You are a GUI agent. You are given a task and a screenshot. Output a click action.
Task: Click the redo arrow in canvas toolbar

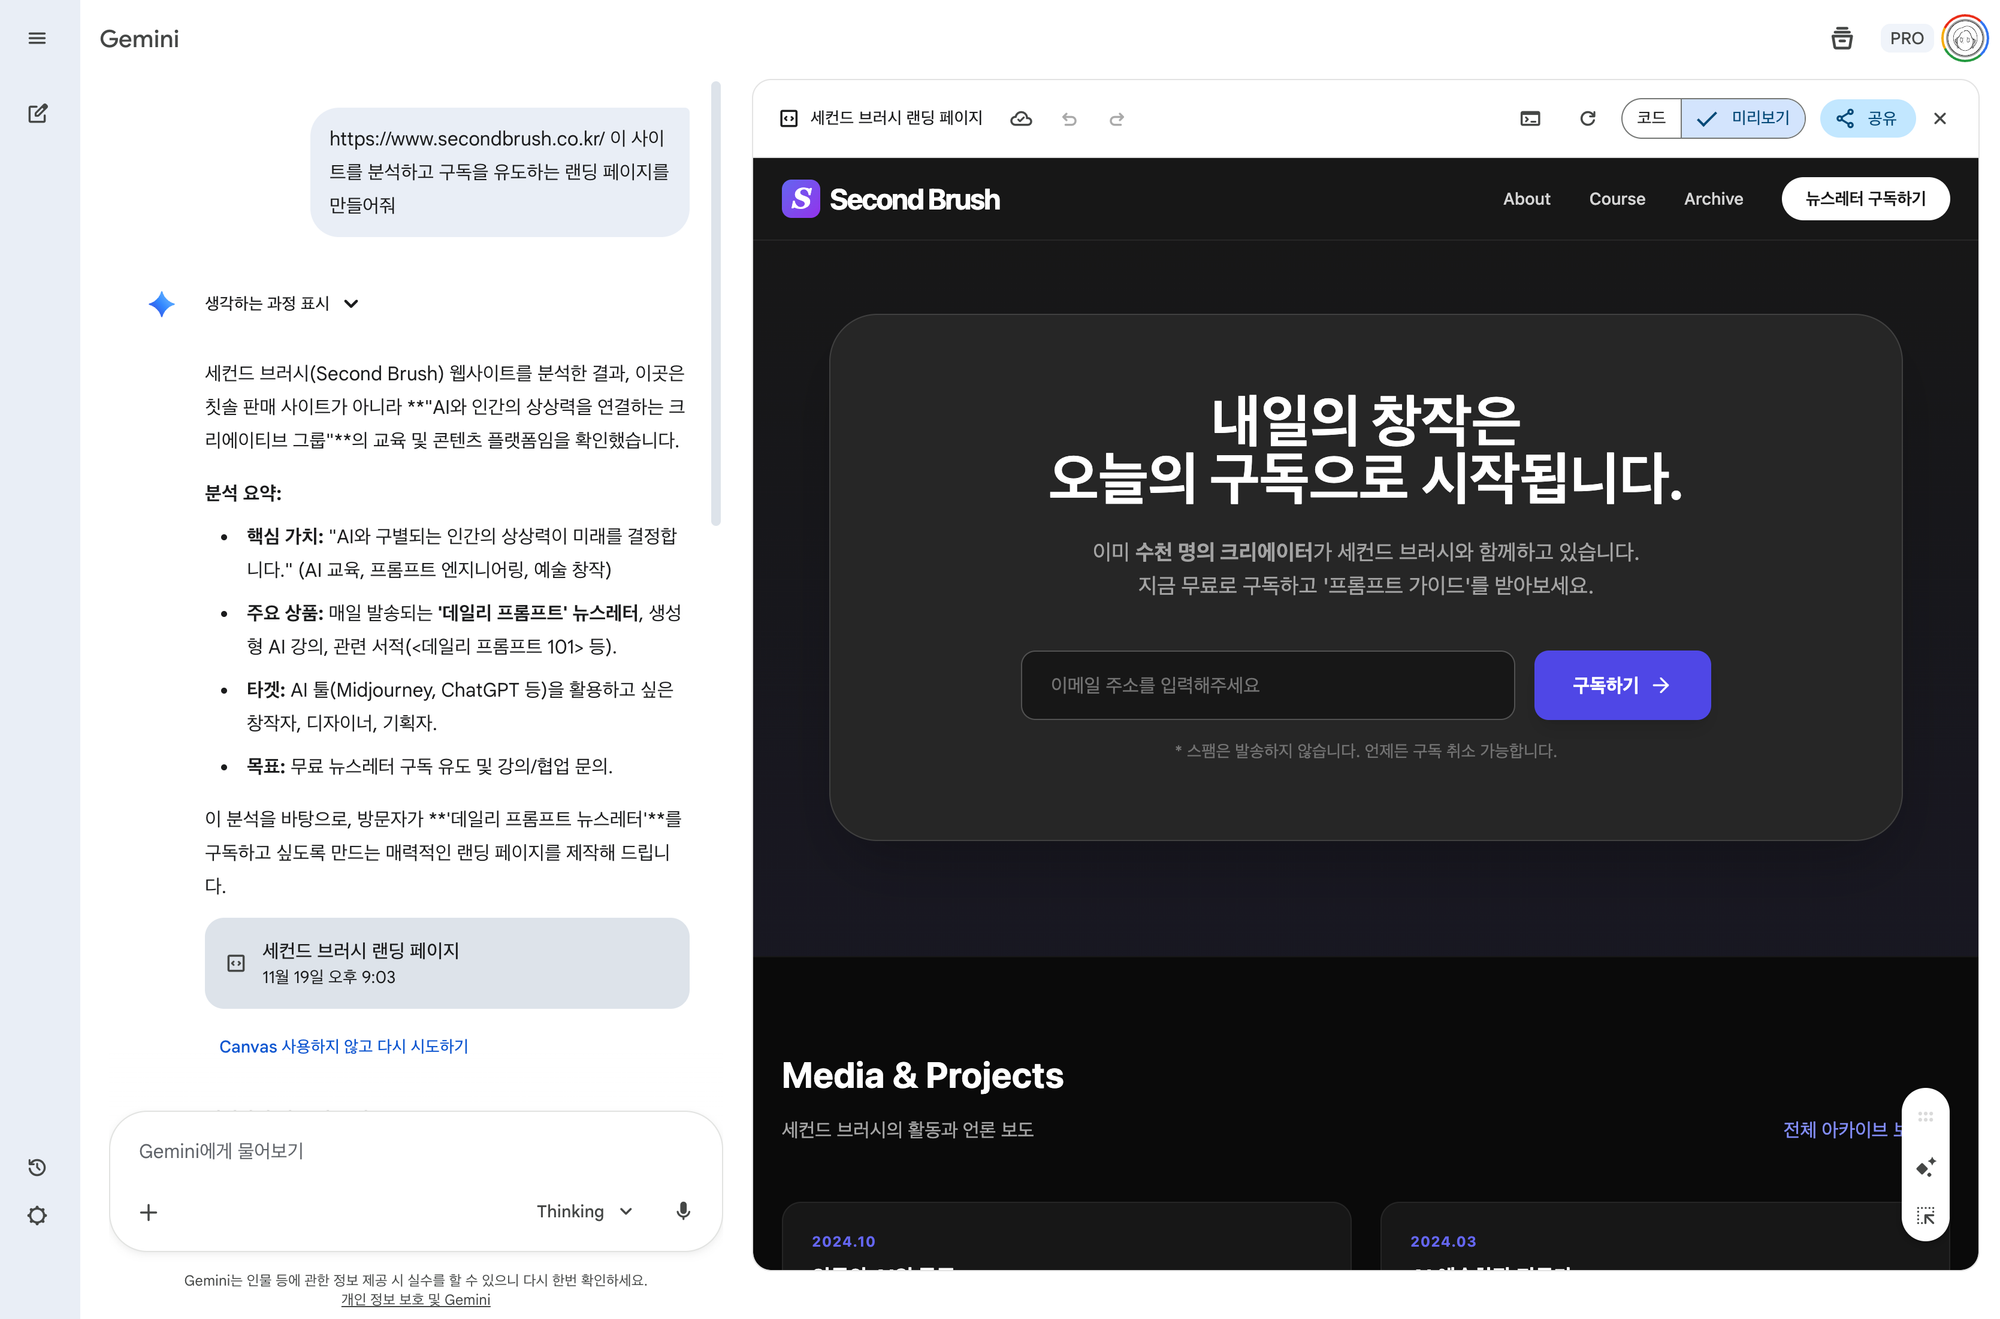1117,119
